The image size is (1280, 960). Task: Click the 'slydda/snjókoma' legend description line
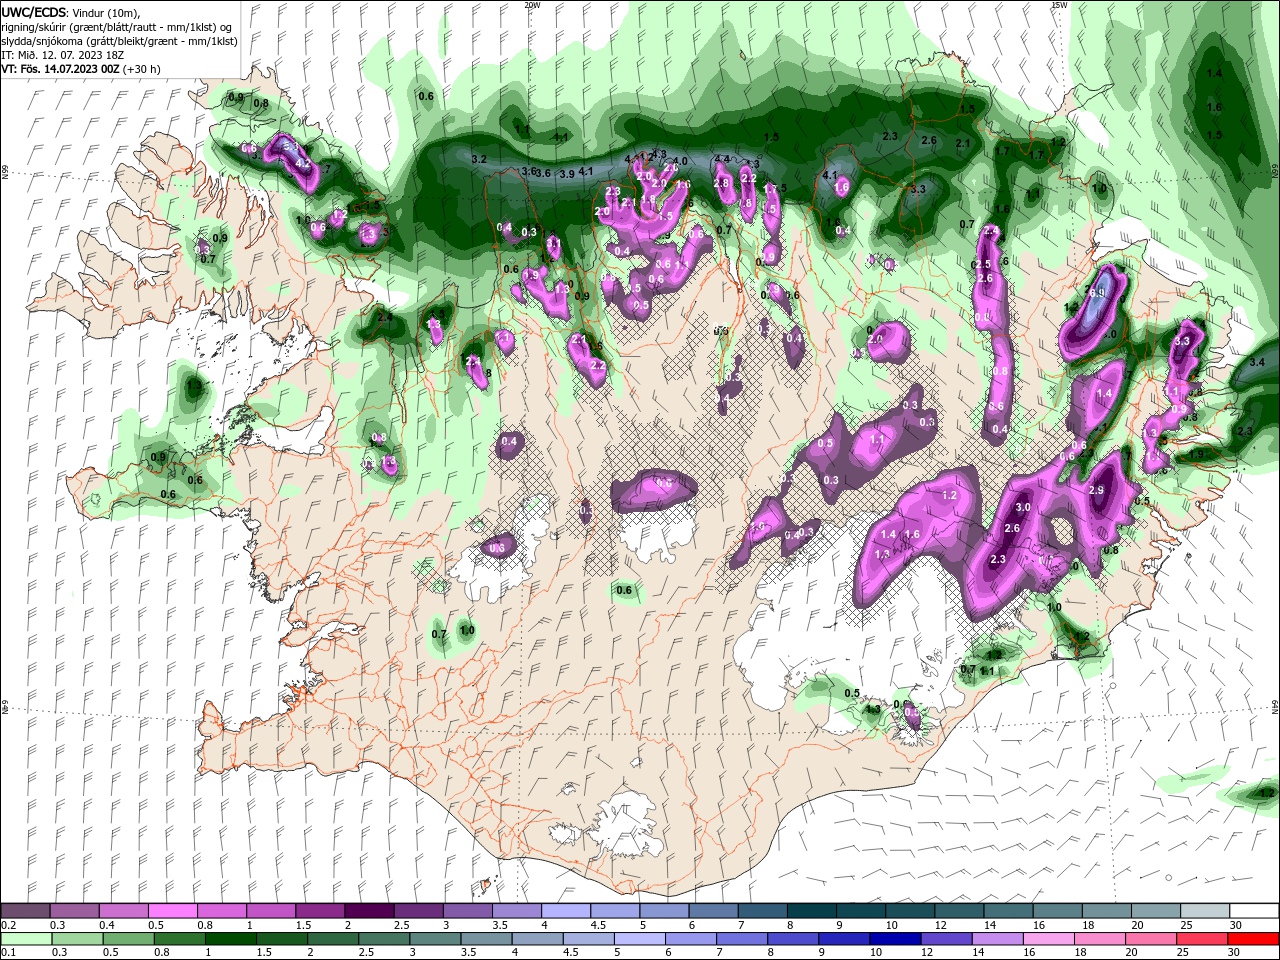tap(118, 40)
